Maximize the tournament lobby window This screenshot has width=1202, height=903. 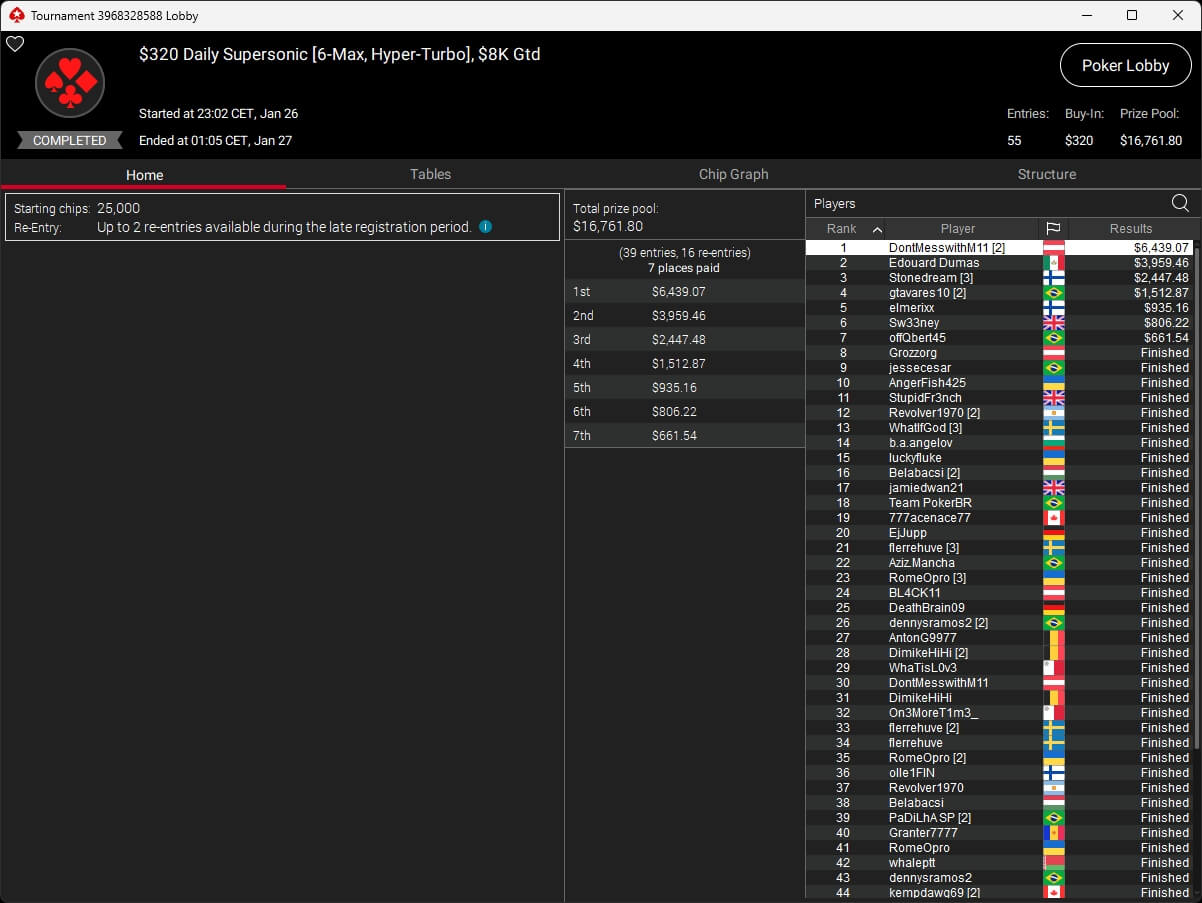click(x=1132, y=15)
